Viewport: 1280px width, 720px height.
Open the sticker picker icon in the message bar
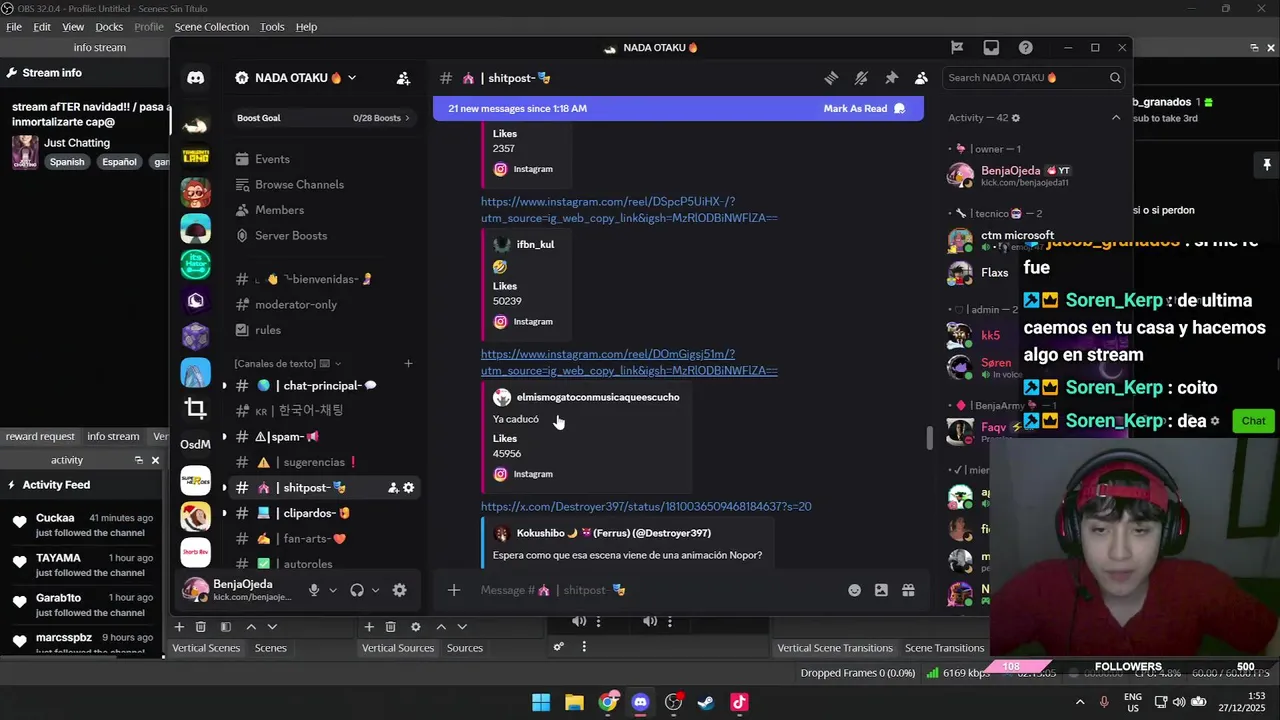(881, 590)
